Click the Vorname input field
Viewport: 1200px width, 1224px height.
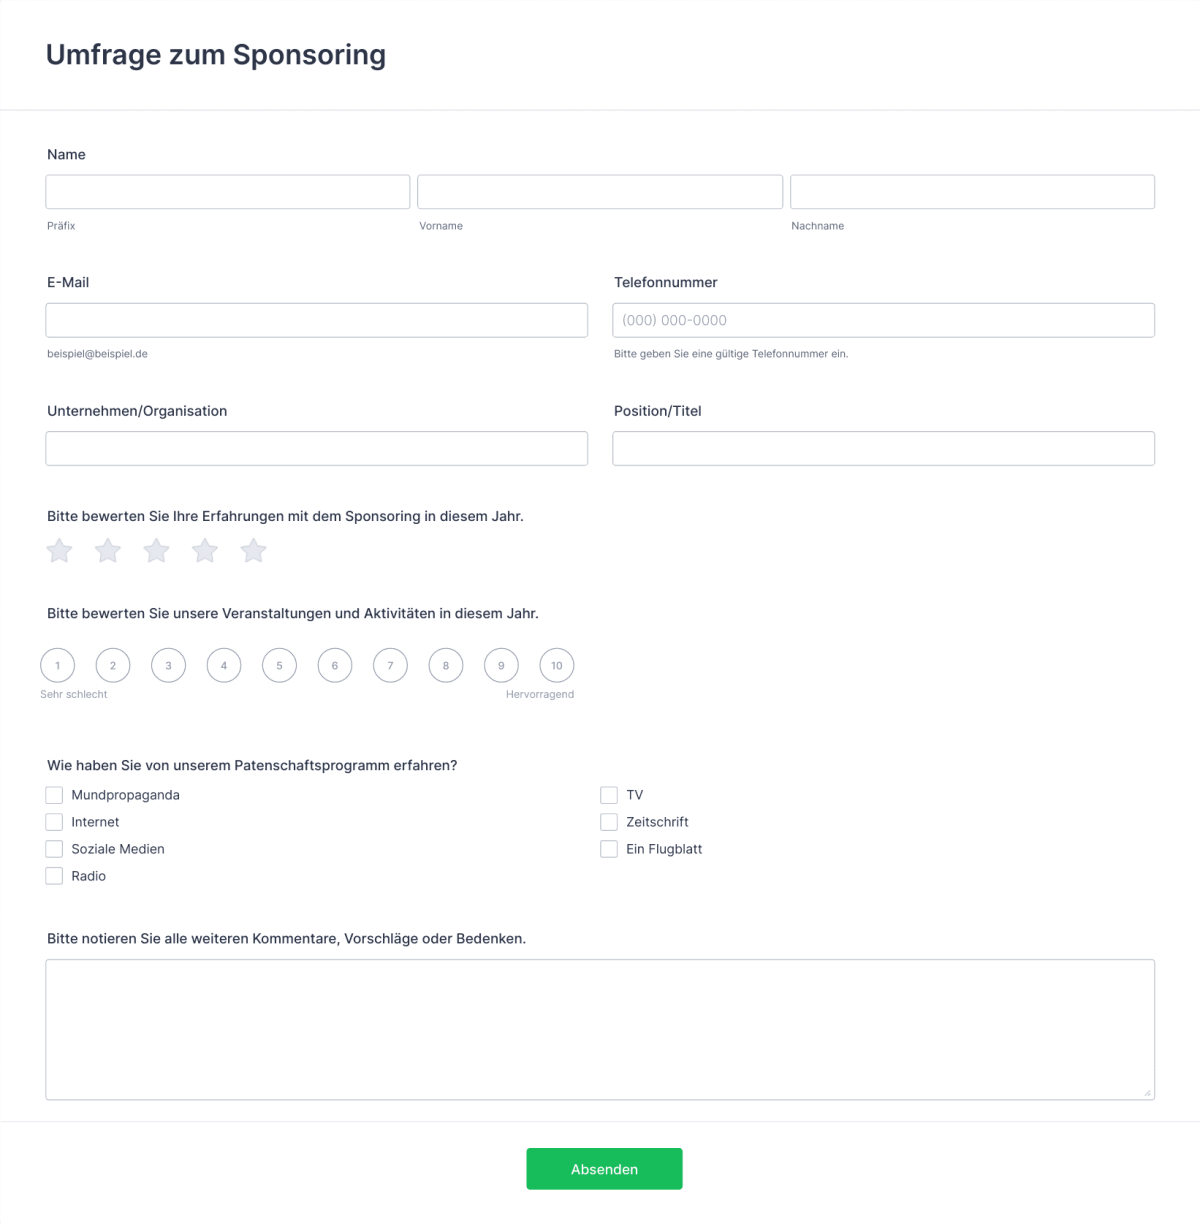600,191
